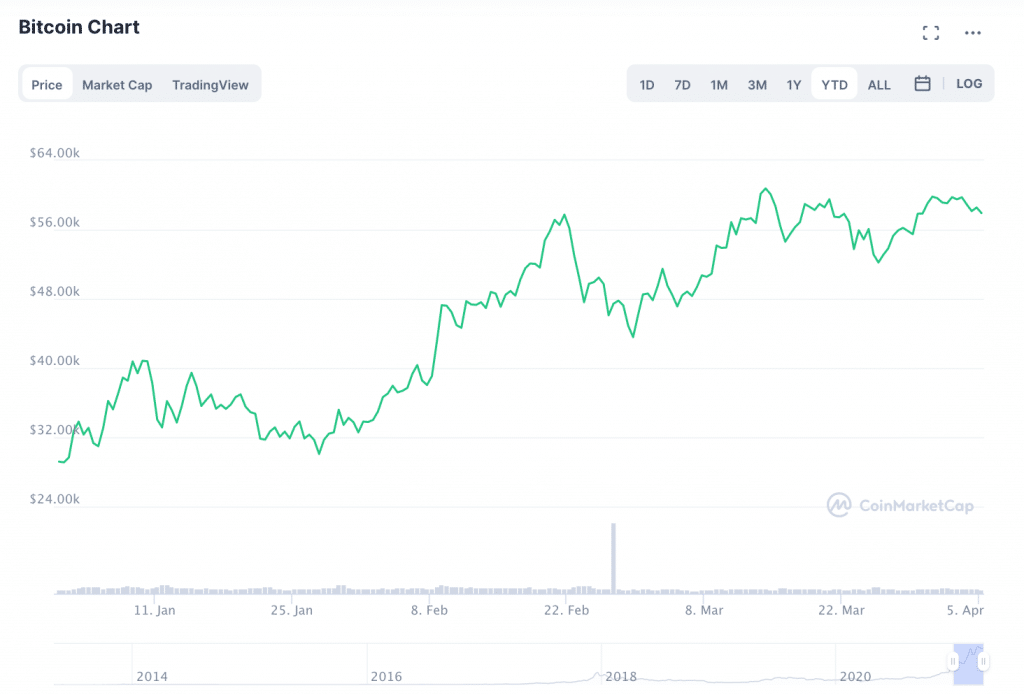1024x695 pixels.
Task: Open the three-dot more options menu
Action: click(973, 33)
